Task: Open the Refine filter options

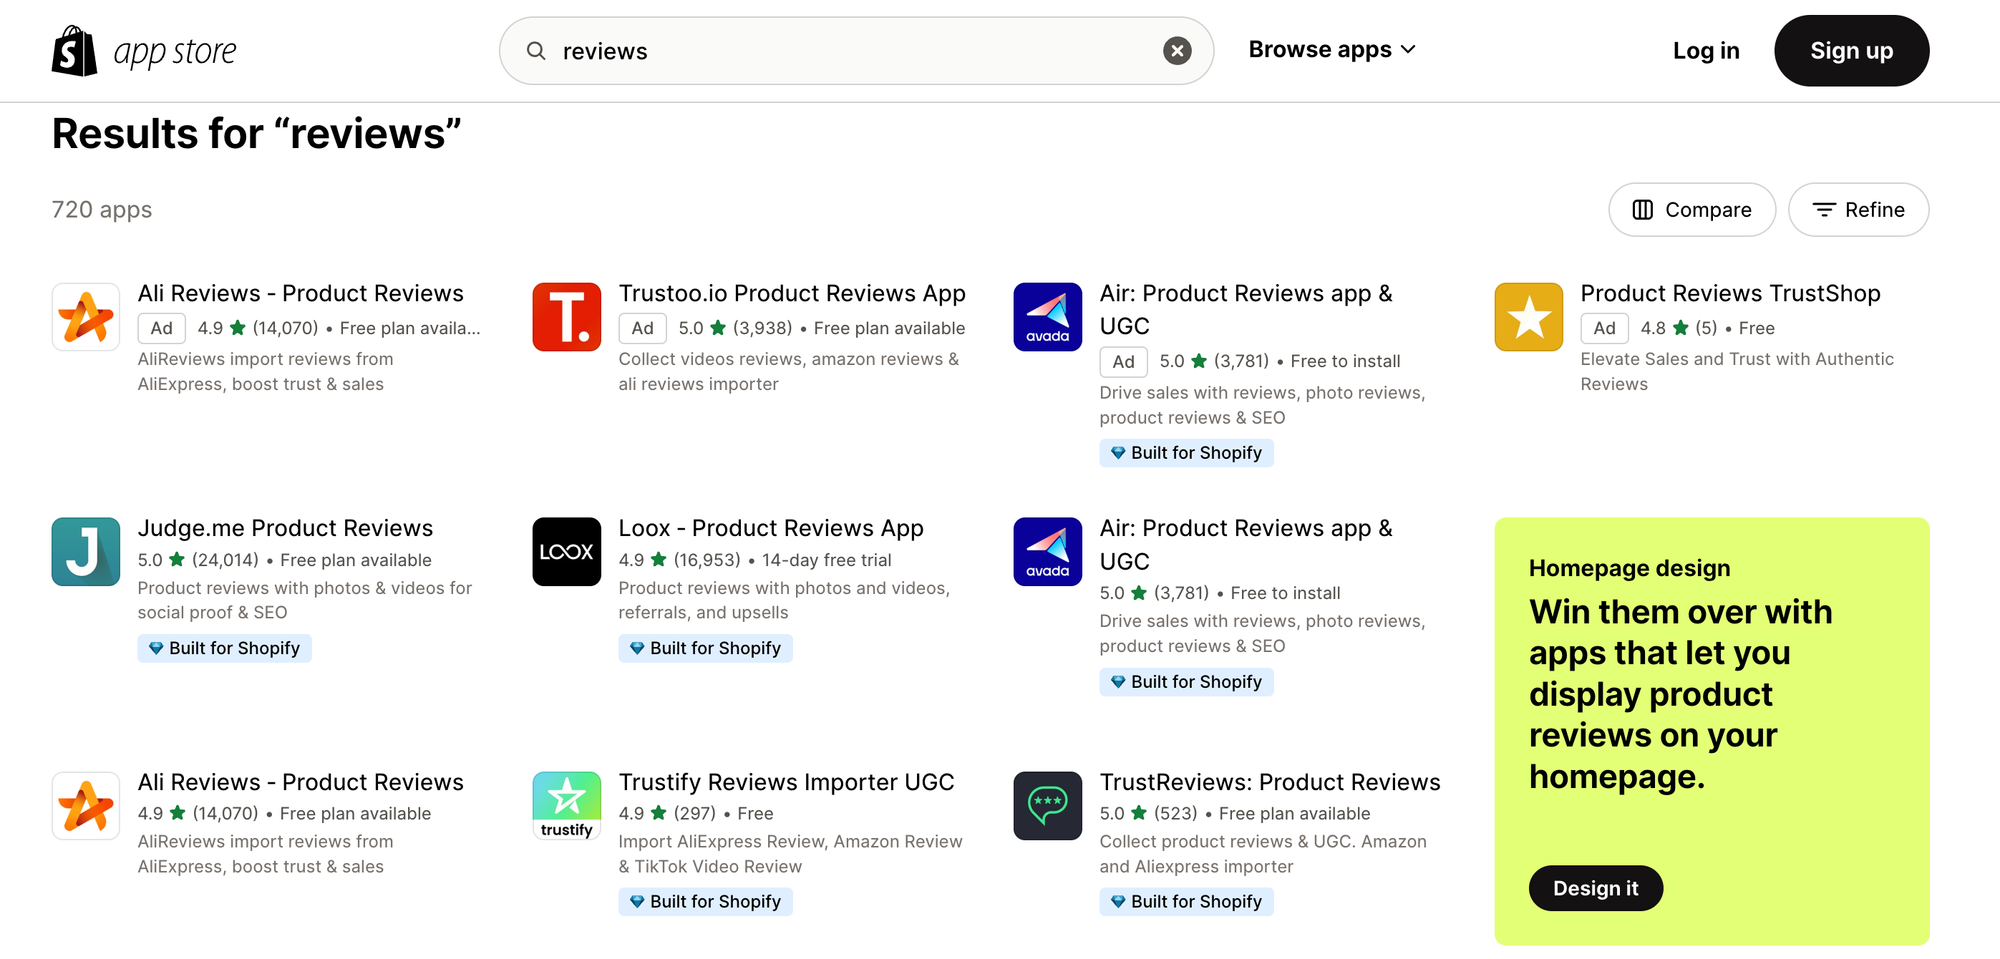Action: (x=1858, y=210)
